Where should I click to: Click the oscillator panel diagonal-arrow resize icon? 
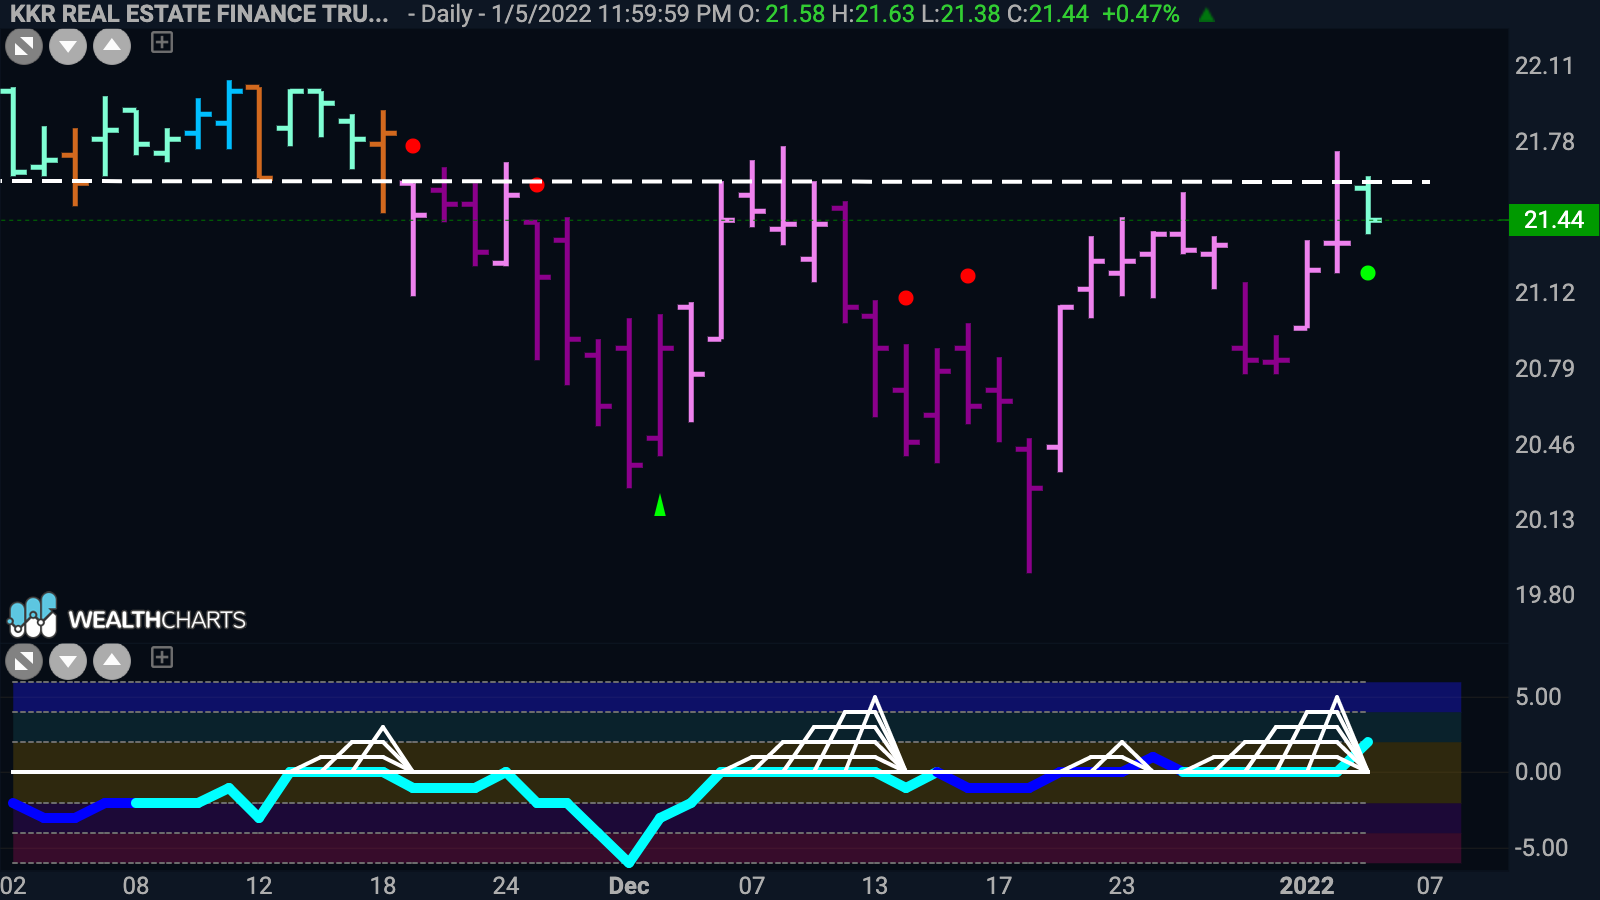[x=24, y=661]
